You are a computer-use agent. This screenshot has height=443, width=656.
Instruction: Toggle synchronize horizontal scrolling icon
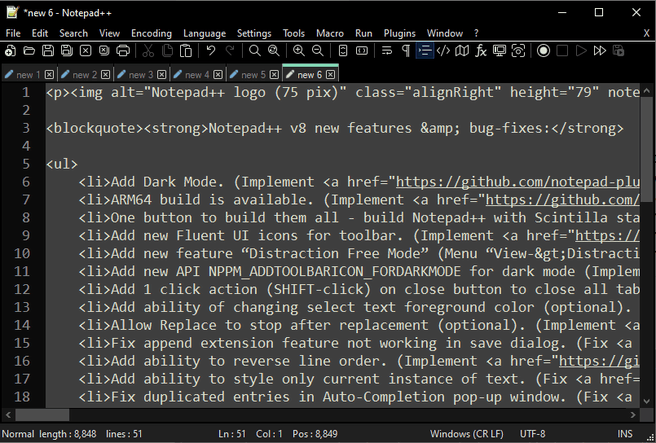click(x=362, y=51)
